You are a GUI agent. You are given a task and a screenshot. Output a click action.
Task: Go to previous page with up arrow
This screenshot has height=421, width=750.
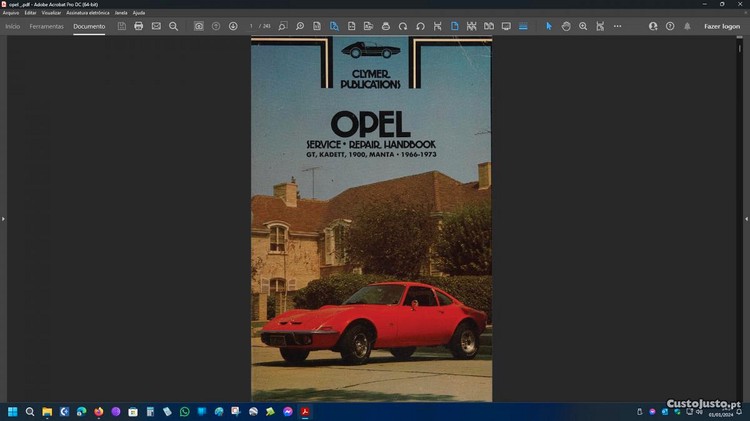(216, 26)
